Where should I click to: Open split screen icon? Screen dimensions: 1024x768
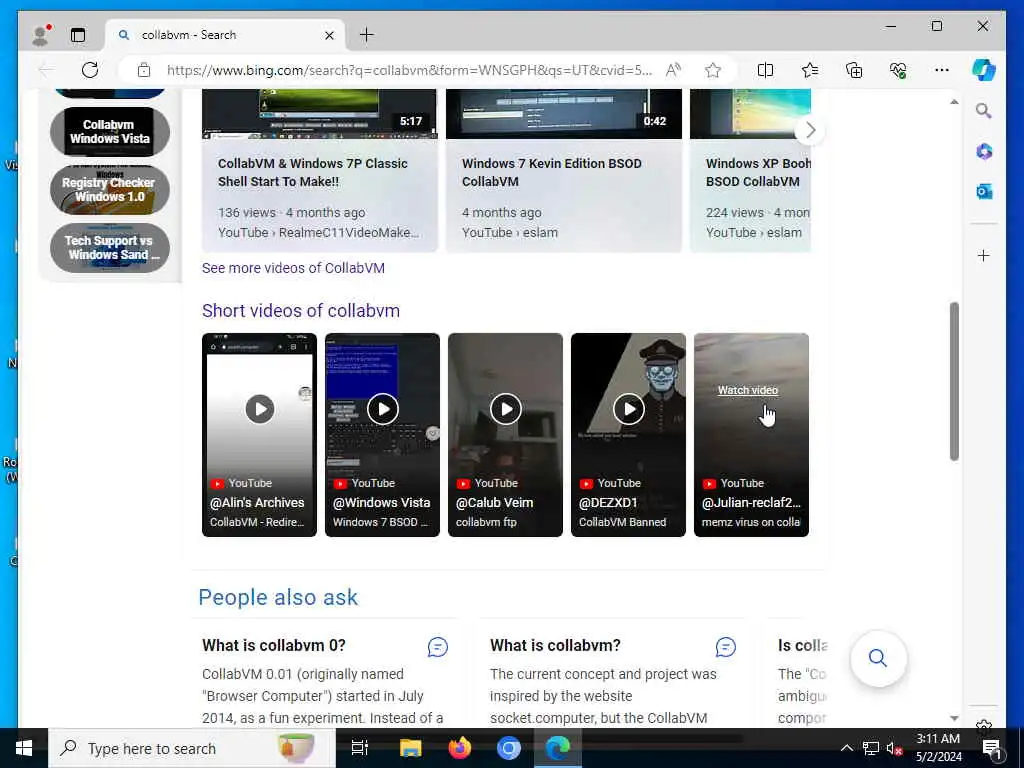(x=765, y=70)
